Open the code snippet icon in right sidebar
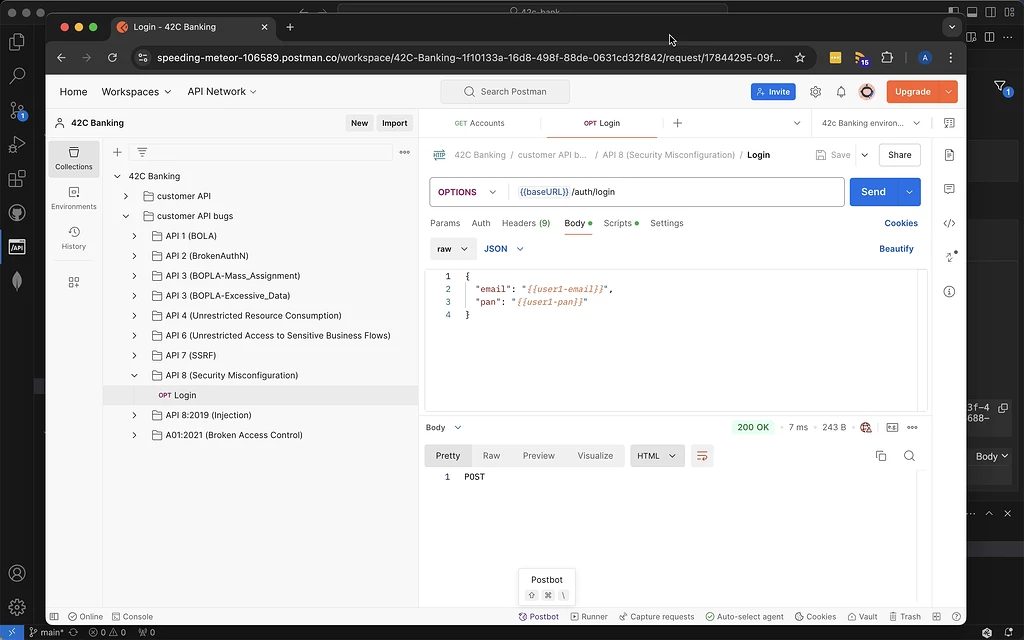Screen dimensions: 1024x640 pos(949,223)
